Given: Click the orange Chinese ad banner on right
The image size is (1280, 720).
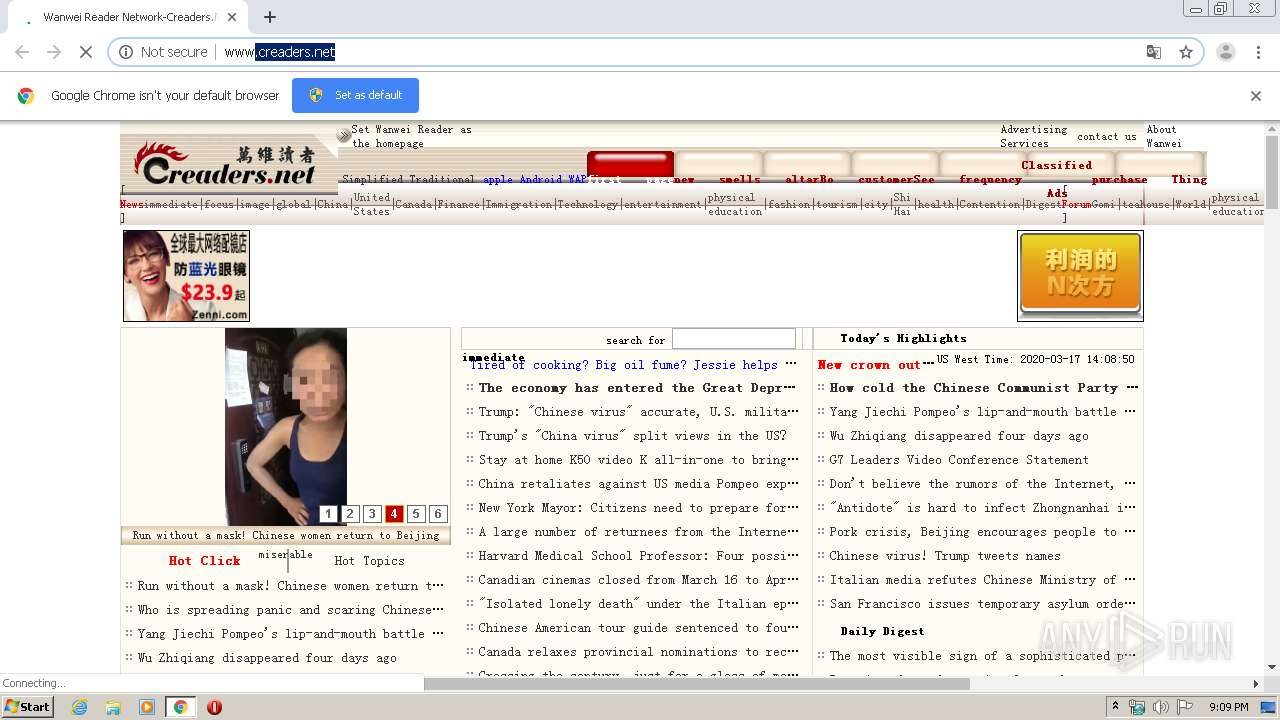Looking at the screenshot, I should [x=1080, y=276].
